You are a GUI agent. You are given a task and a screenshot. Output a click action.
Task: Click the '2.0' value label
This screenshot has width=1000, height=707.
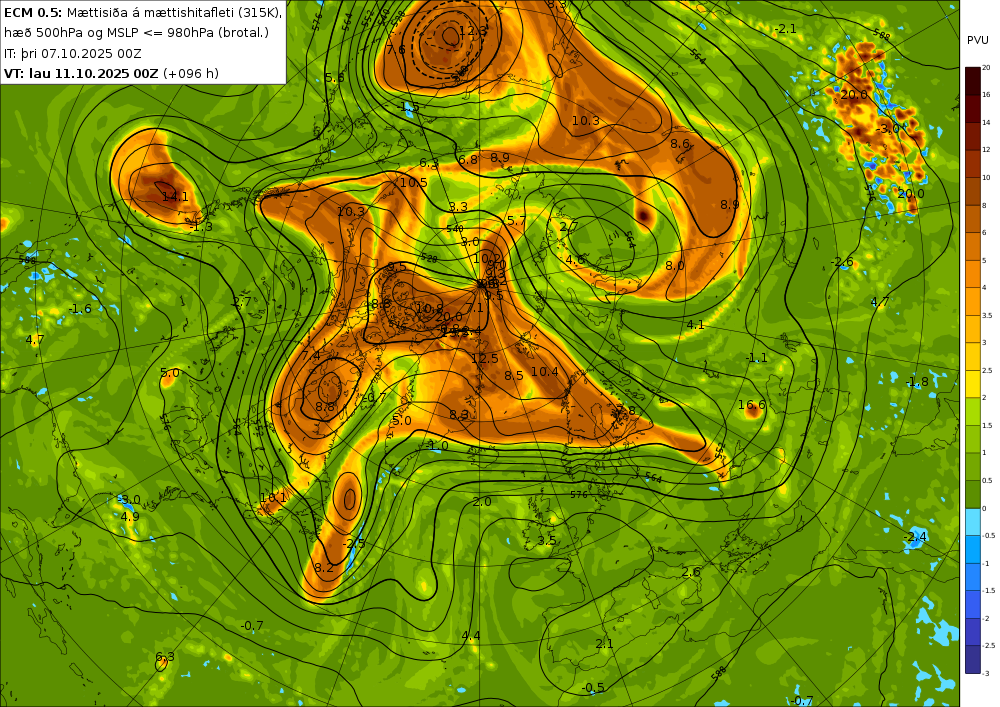482,502
